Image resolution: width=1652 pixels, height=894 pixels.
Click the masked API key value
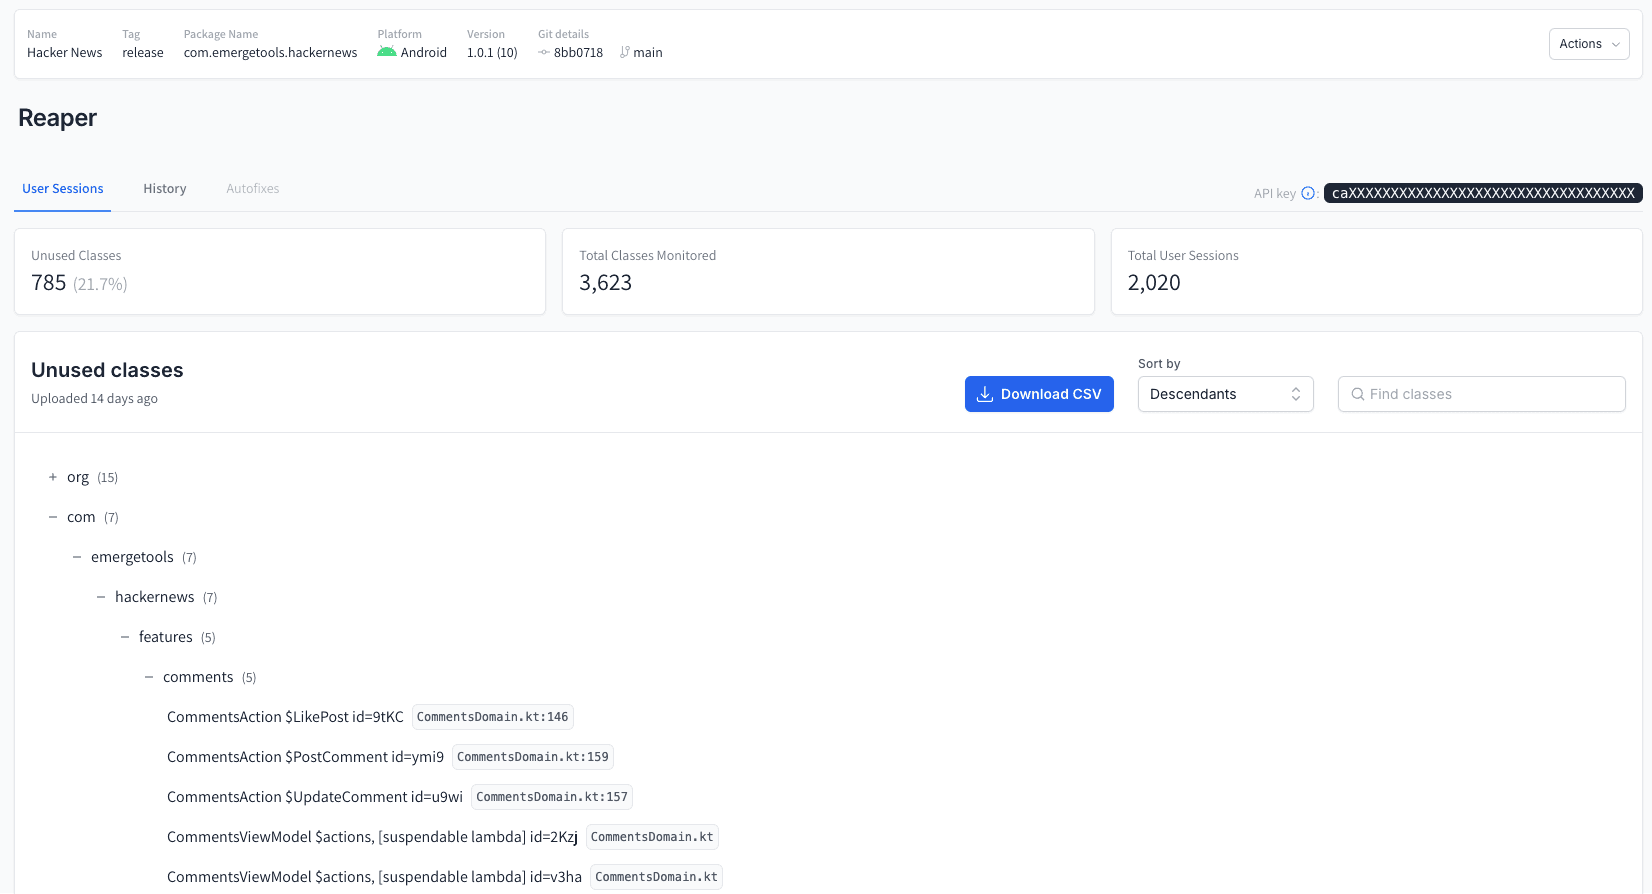(1482, 193)
